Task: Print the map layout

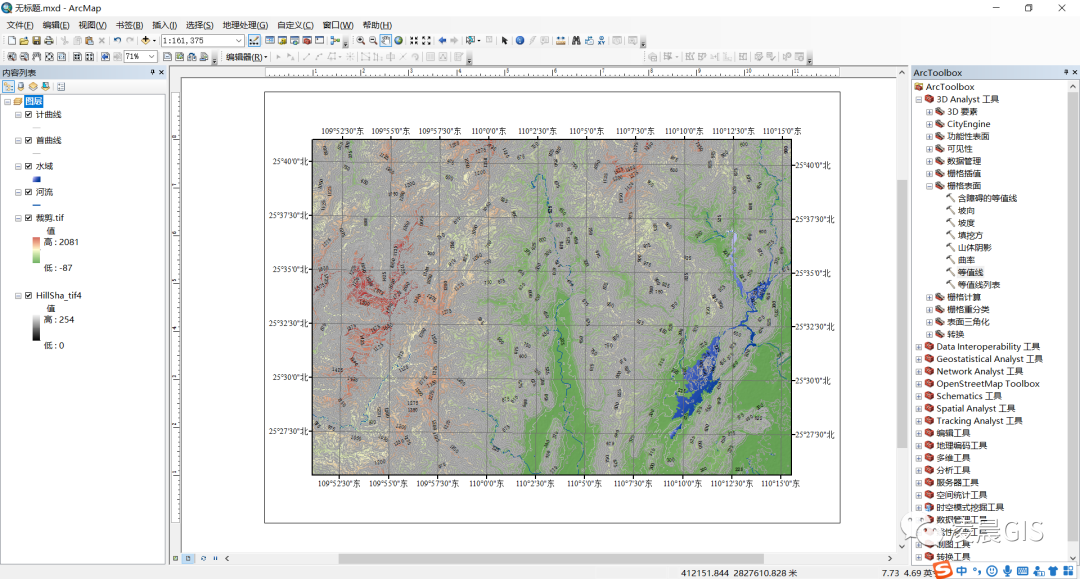Action: 49,41
